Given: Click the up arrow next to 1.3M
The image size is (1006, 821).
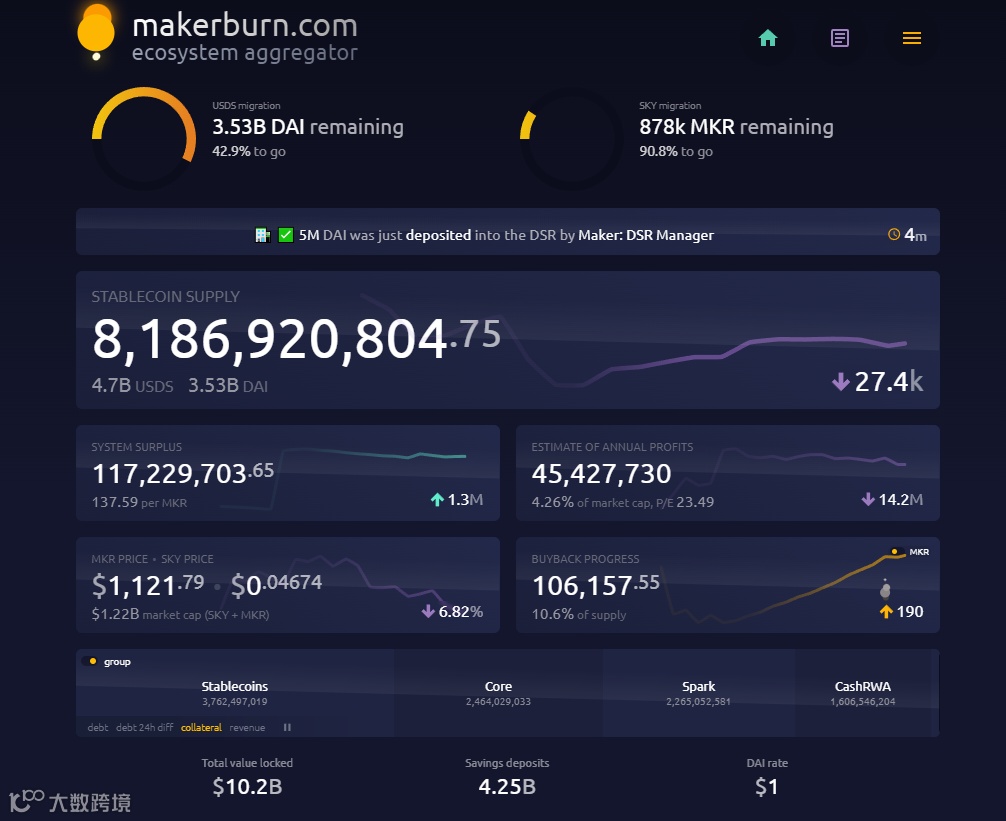Looking at the screenshot, I should pyautogui.click(x=437, y=500).
